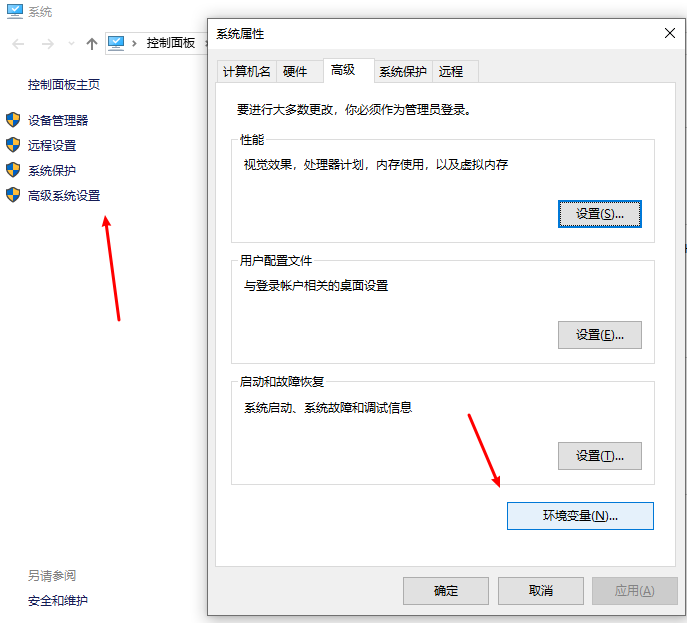Click the 高级系统设置 link

[x=64, y=196]
